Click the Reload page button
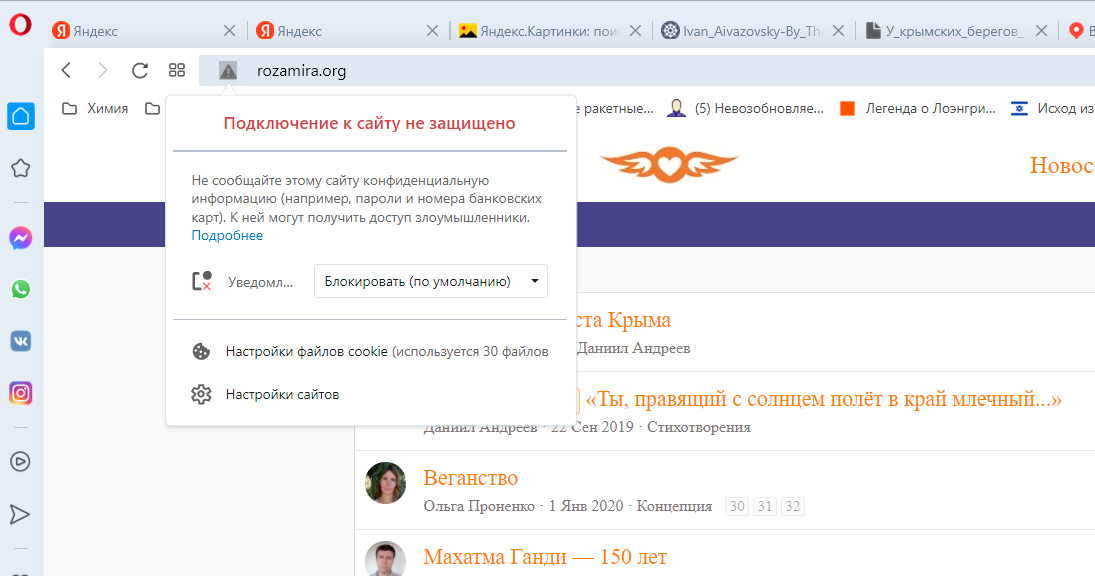1095x576 pixels. pos(140,70)
